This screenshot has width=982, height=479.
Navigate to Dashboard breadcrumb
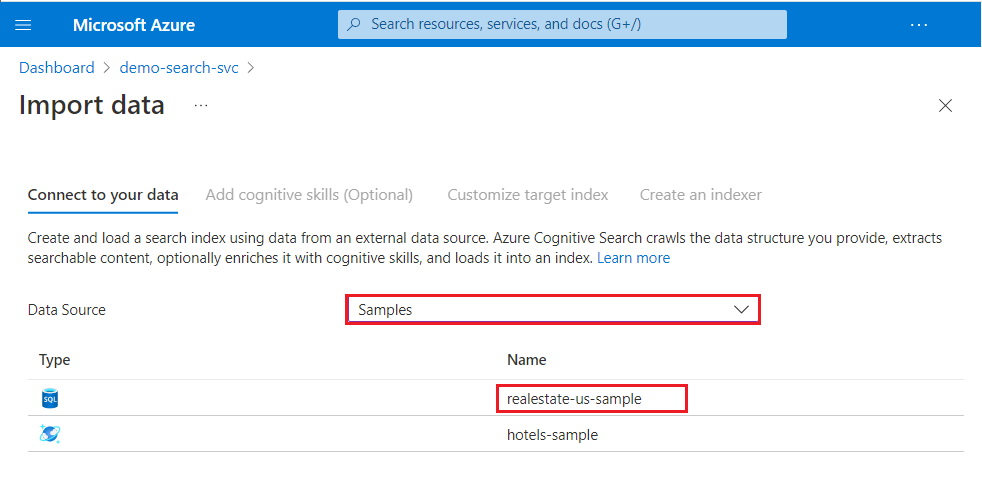pos(56,68)
